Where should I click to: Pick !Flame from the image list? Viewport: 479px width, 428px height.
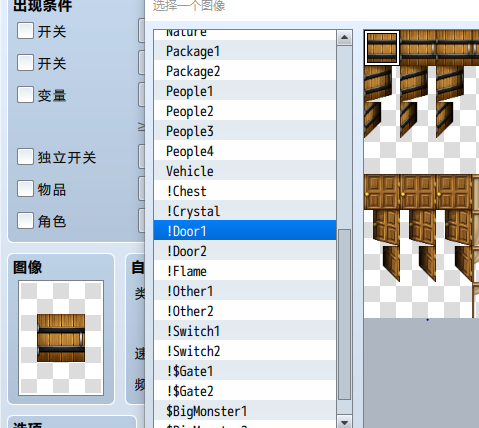245,270
